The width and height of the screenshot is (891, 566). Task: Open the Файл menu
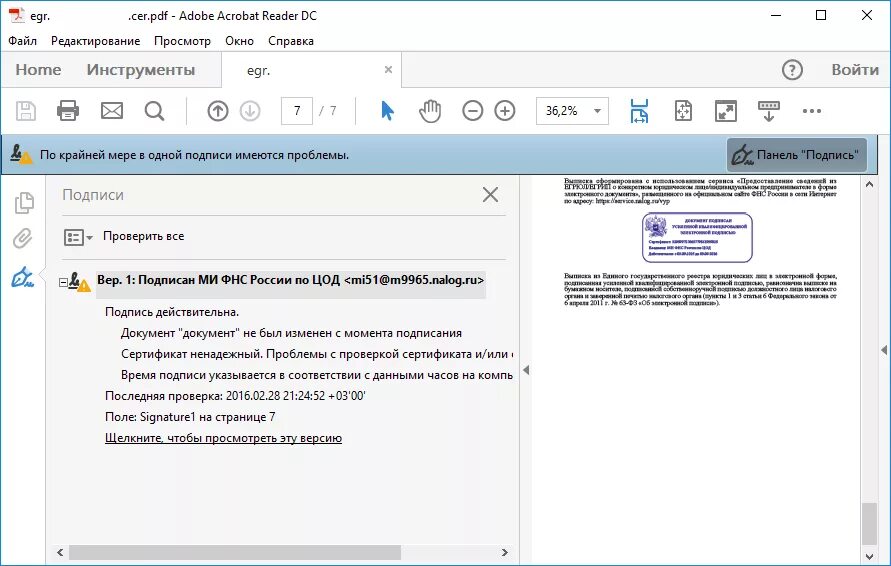23,41
